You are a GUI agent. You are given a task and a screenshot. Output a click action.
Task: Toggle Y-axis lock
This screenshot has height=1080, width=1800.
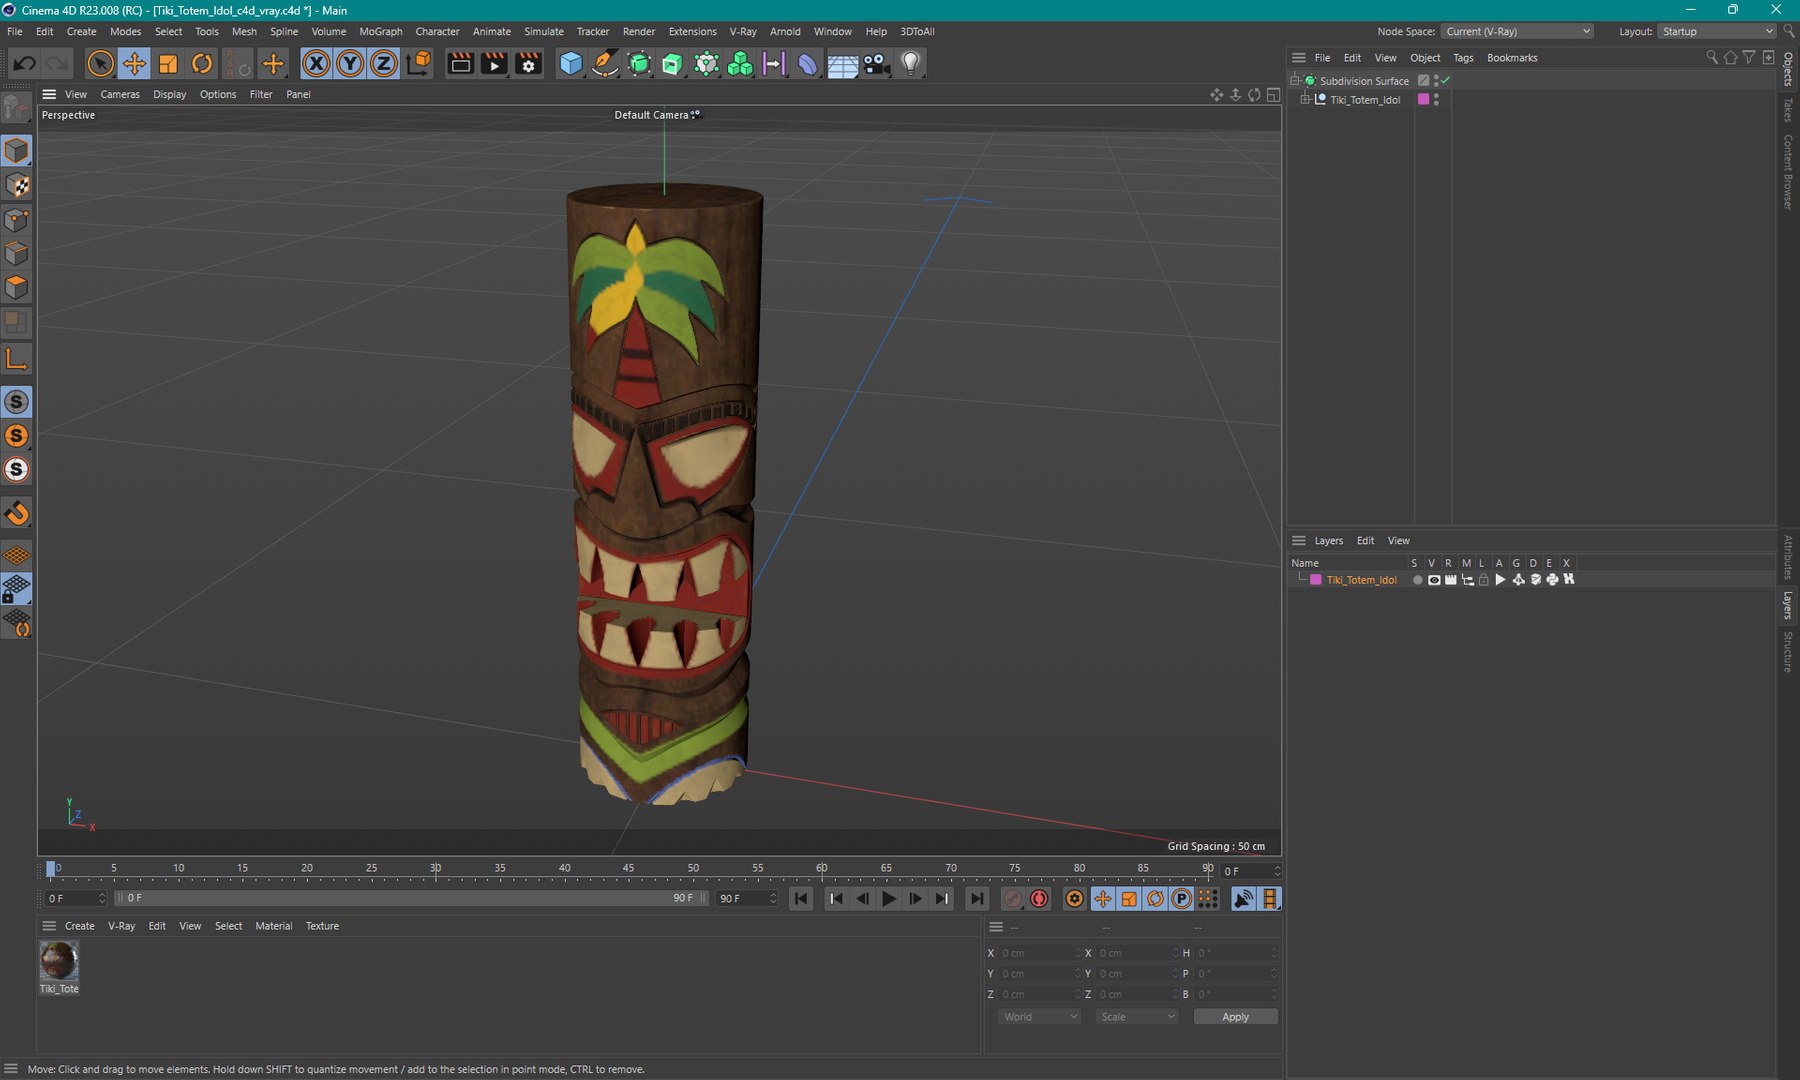[350, 64]
